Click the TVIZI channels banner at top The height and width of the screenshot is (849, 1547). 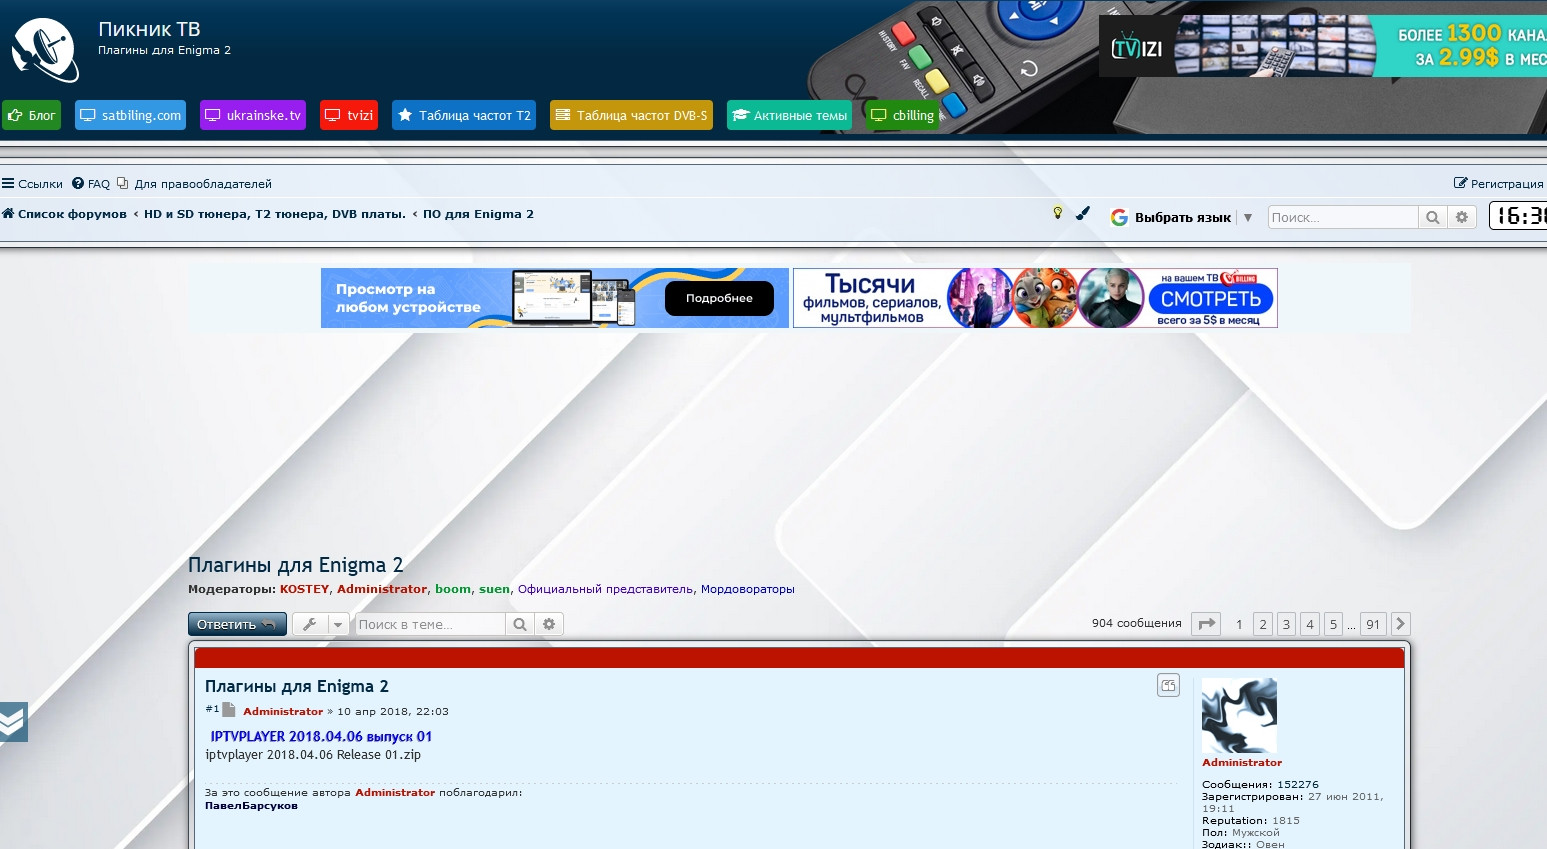(1323, 45)
